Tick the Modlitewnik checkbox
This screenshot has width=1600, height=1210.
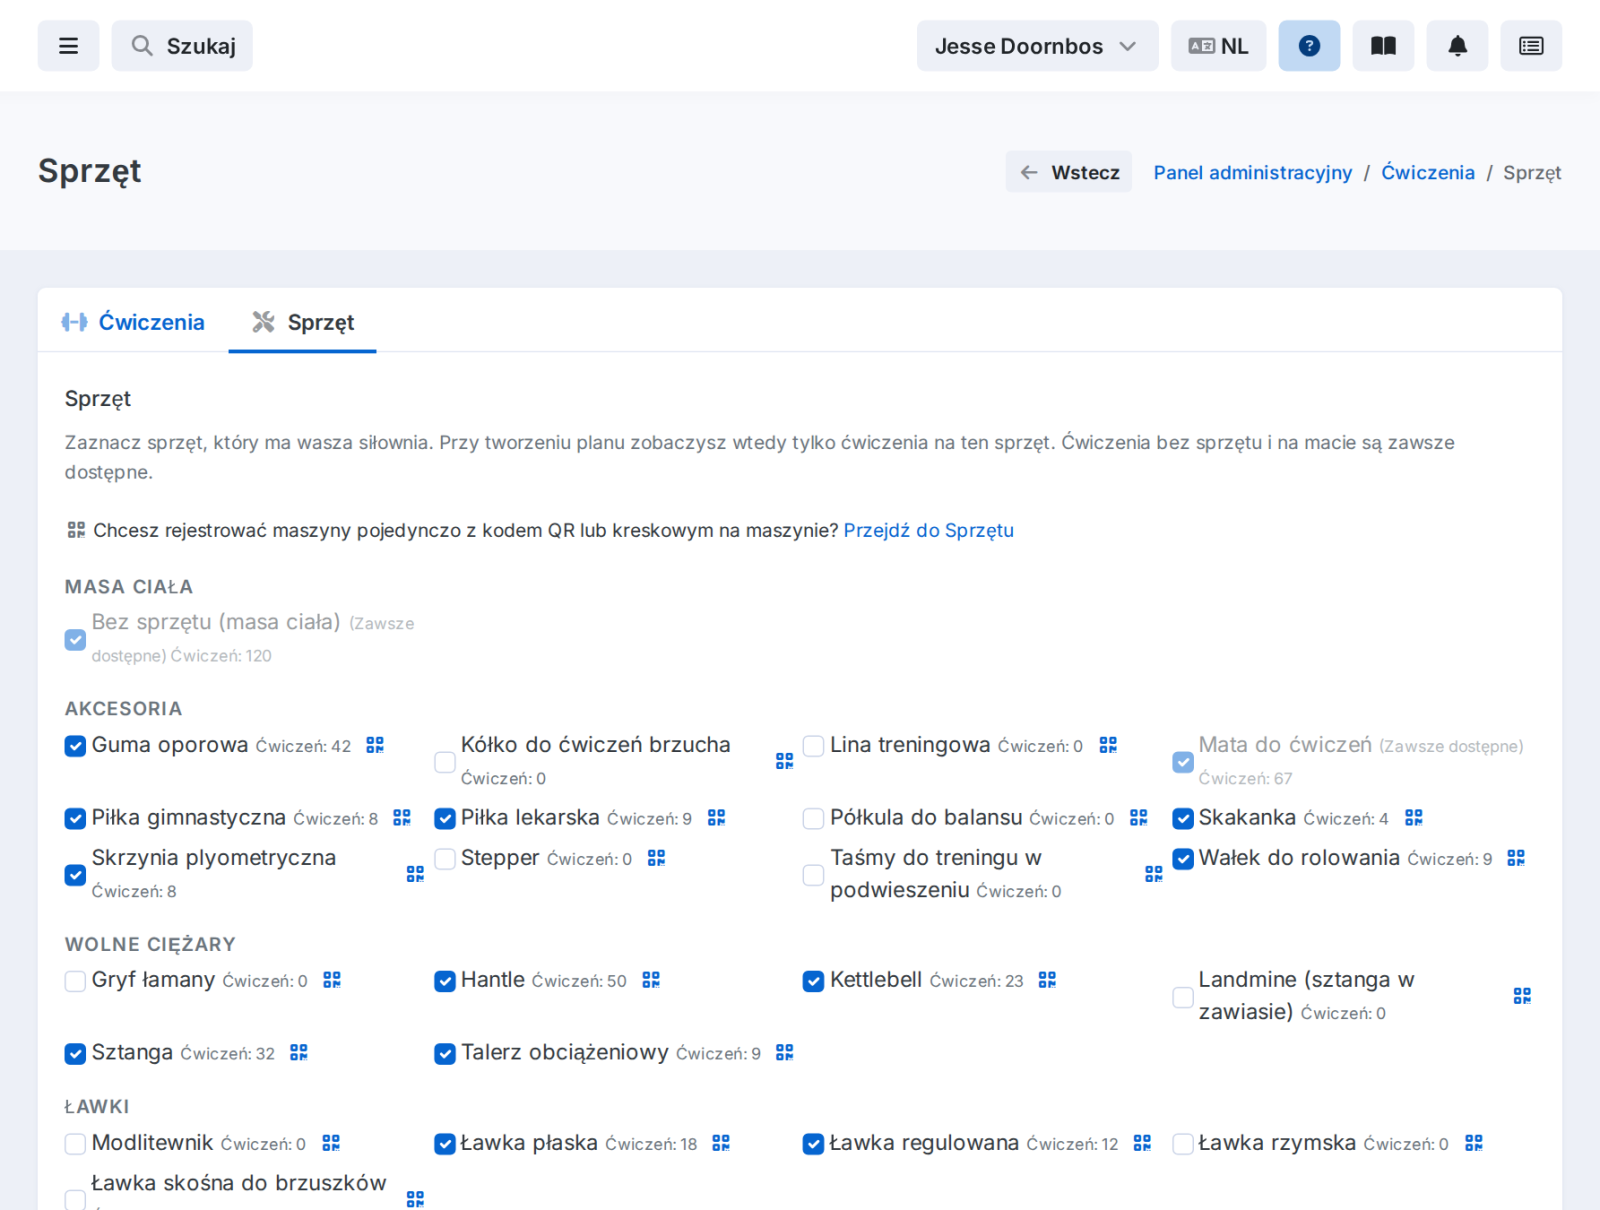[75, 1144]
